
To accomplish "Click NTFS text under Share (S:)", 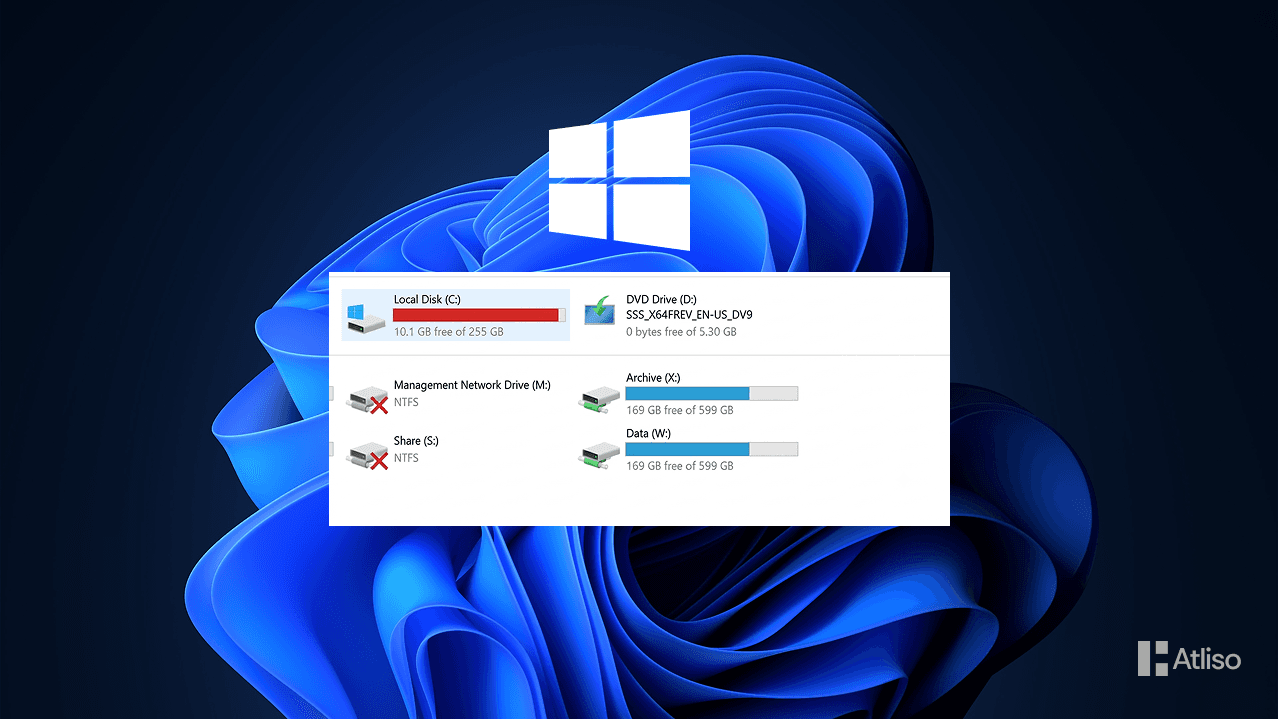I will tap(406, 458).
